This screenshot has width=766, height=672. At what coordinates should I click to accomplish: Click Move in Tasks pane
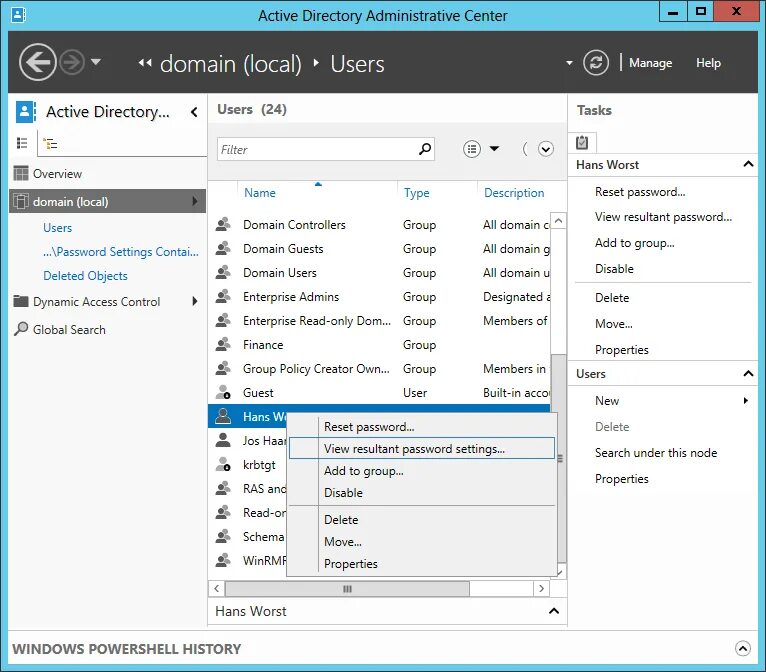(x=614, y=324)
